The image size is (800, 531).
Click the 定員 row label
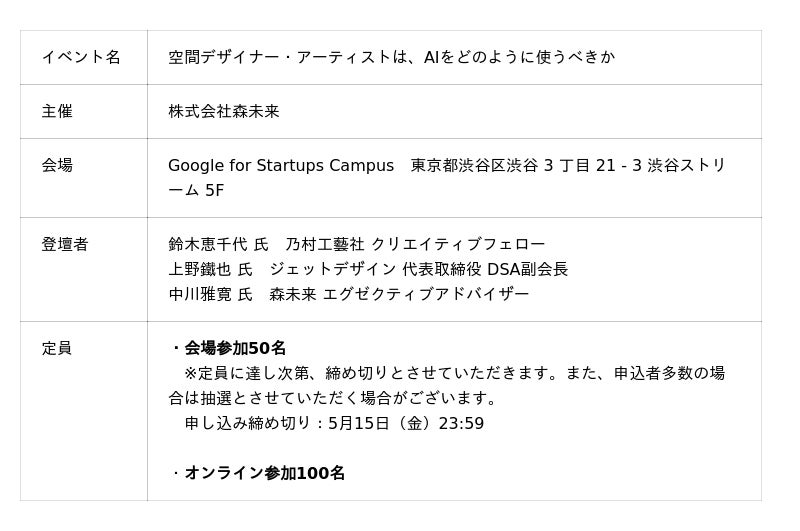tap(57, 348)
